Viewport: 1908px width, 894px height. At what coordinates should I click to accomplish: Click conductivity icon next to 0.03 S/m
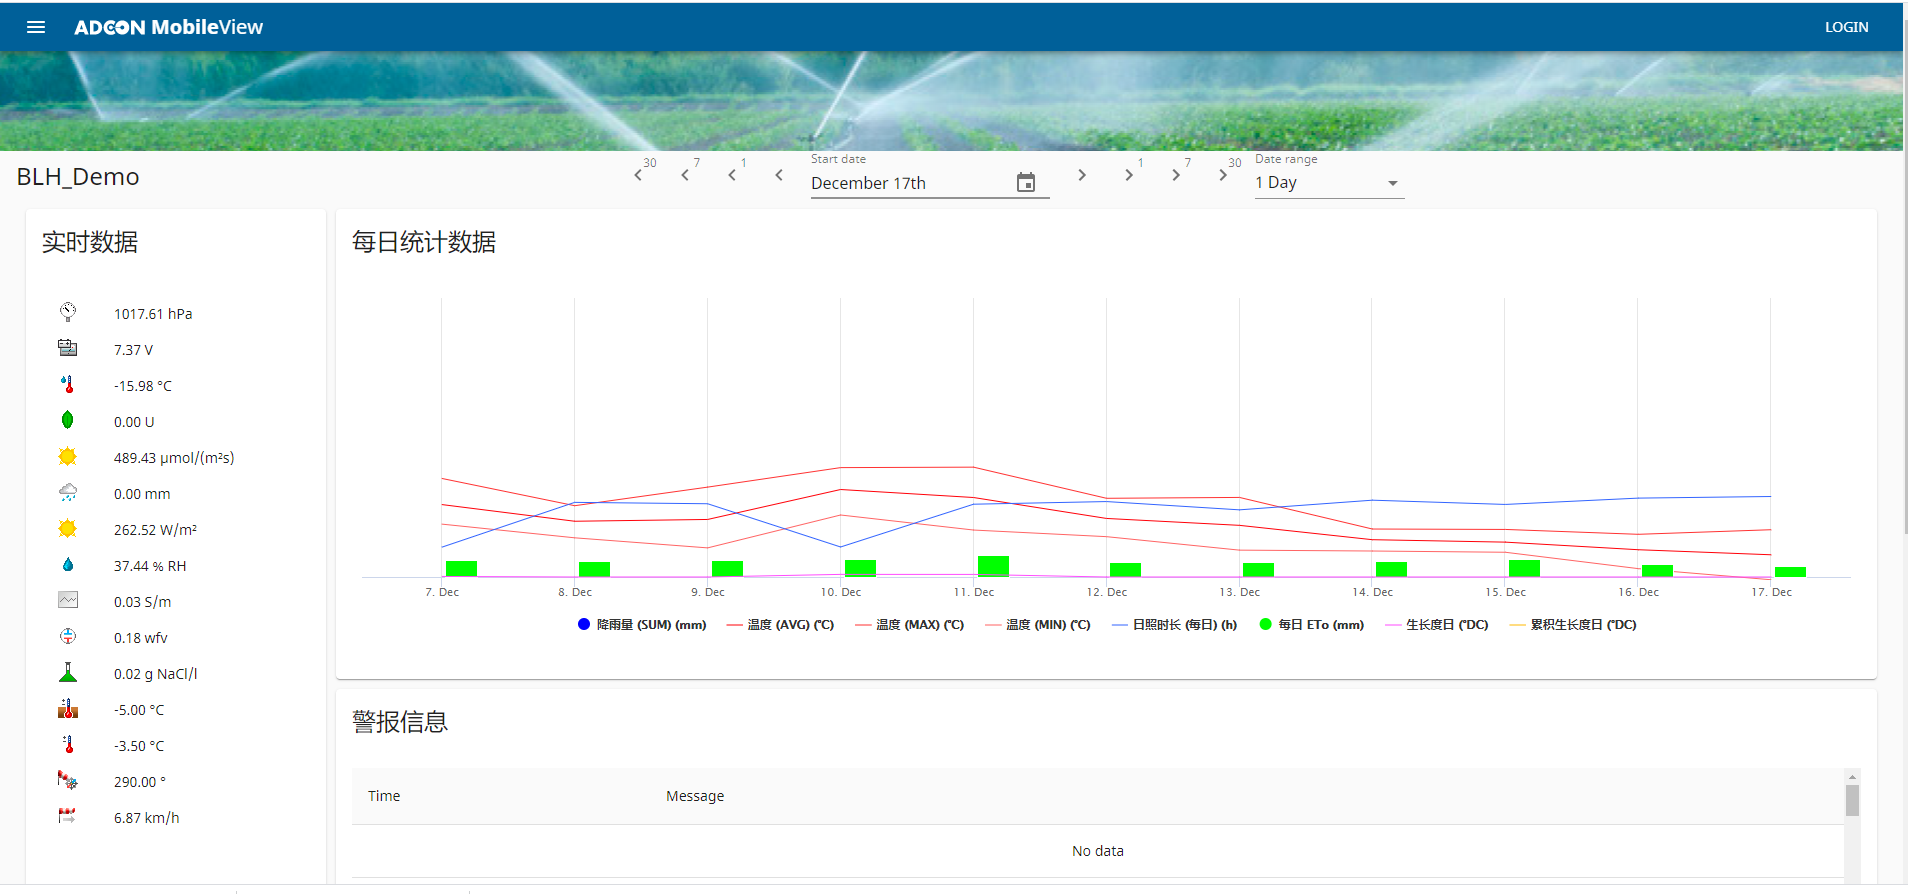pyautogui.click(x=68, y=600)
